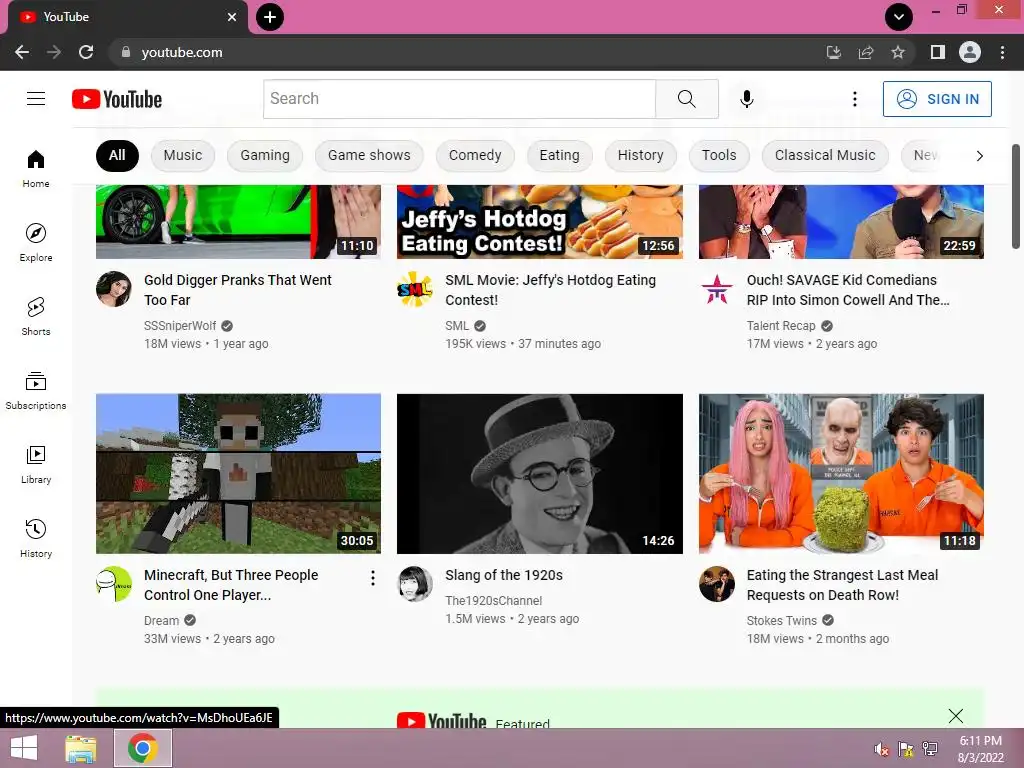This screenshot has width=1024, height=768.
Task: Select the All filter chip
Action: 117,155
